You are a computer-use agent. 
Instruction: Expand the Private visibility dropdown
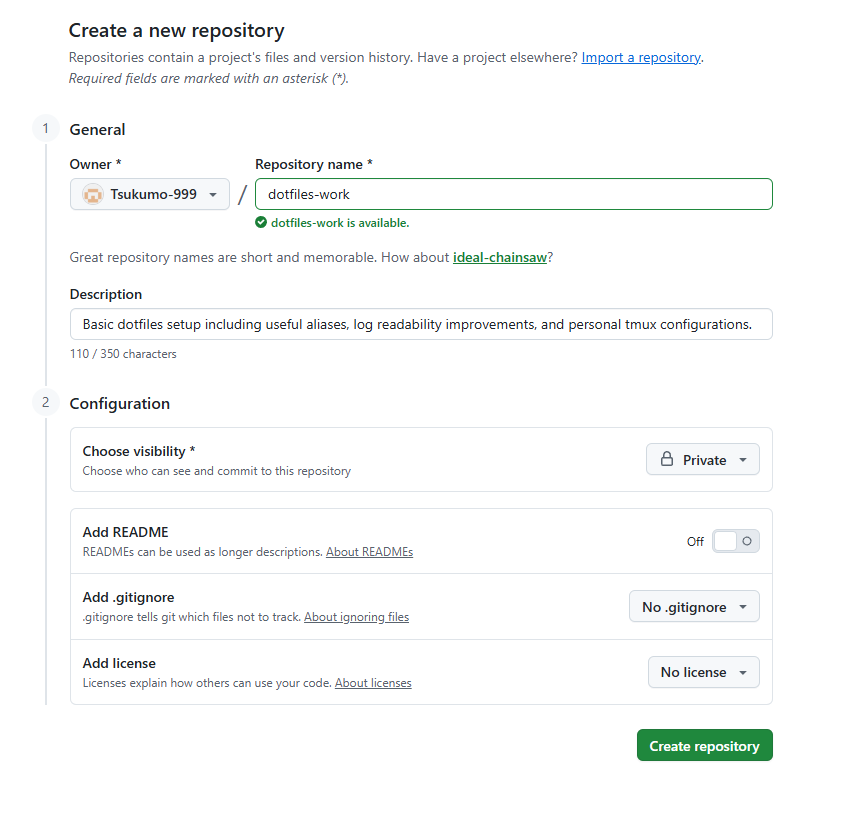(x=703, y=460)
